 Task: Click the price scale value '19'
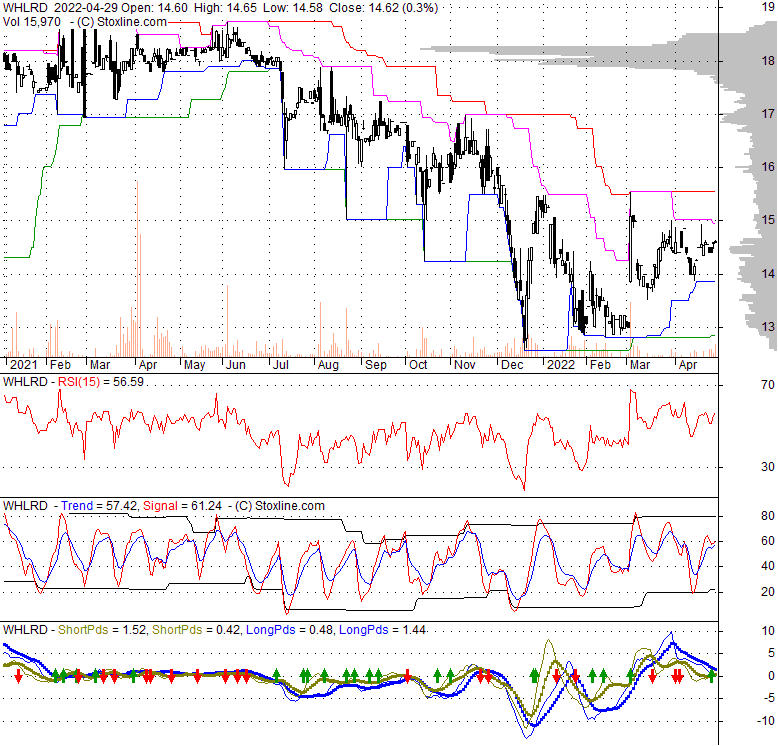click(768, 7)
